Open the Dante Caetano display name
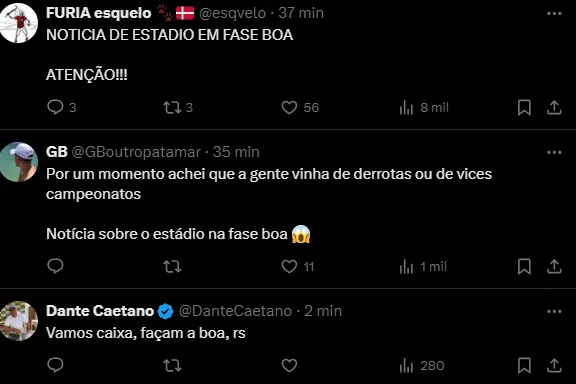Viewport: 576px width, 384px height. (100, 311)
